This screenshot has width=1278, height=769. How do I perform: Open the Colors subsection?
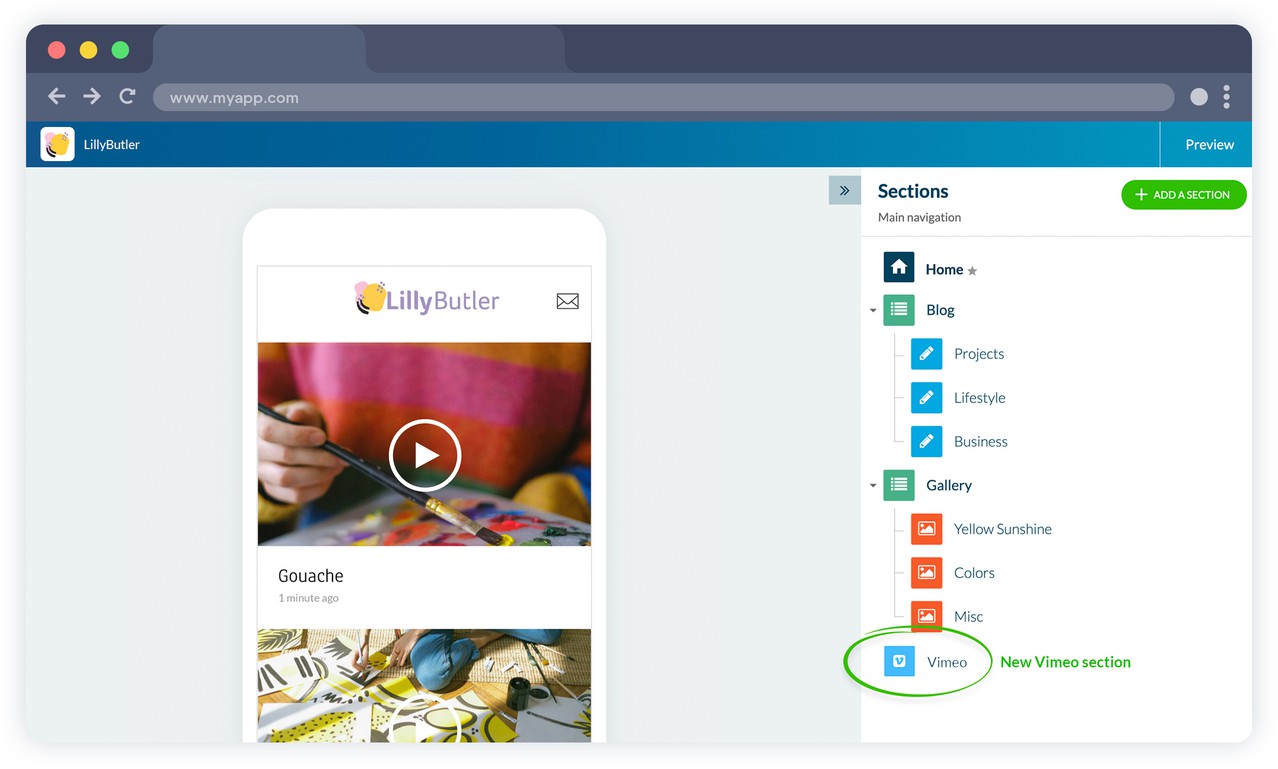coord(974,573)
